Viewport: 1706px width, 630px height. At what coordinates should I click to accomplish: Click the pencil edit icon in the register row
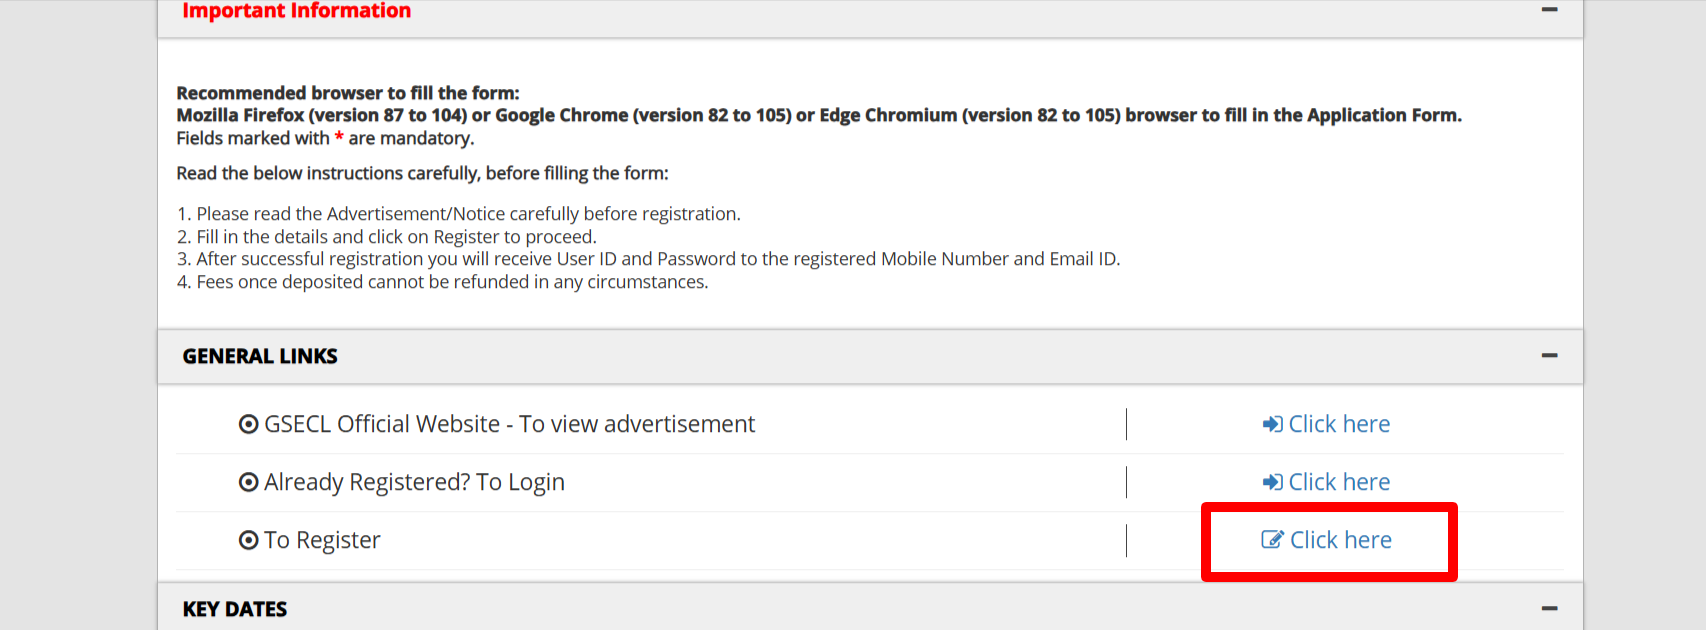click(1272, 540)
